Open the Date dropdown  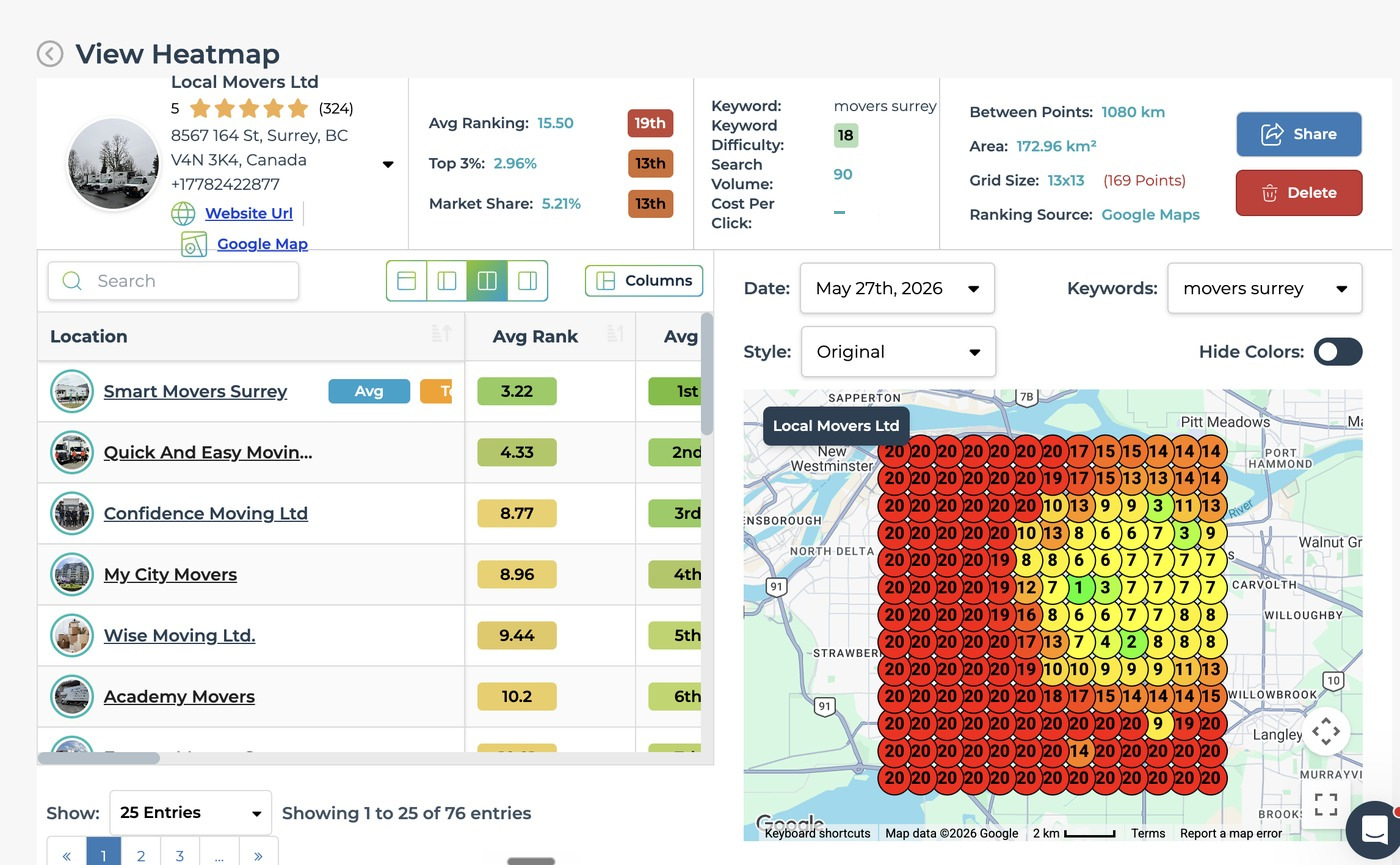click(897, 288)
